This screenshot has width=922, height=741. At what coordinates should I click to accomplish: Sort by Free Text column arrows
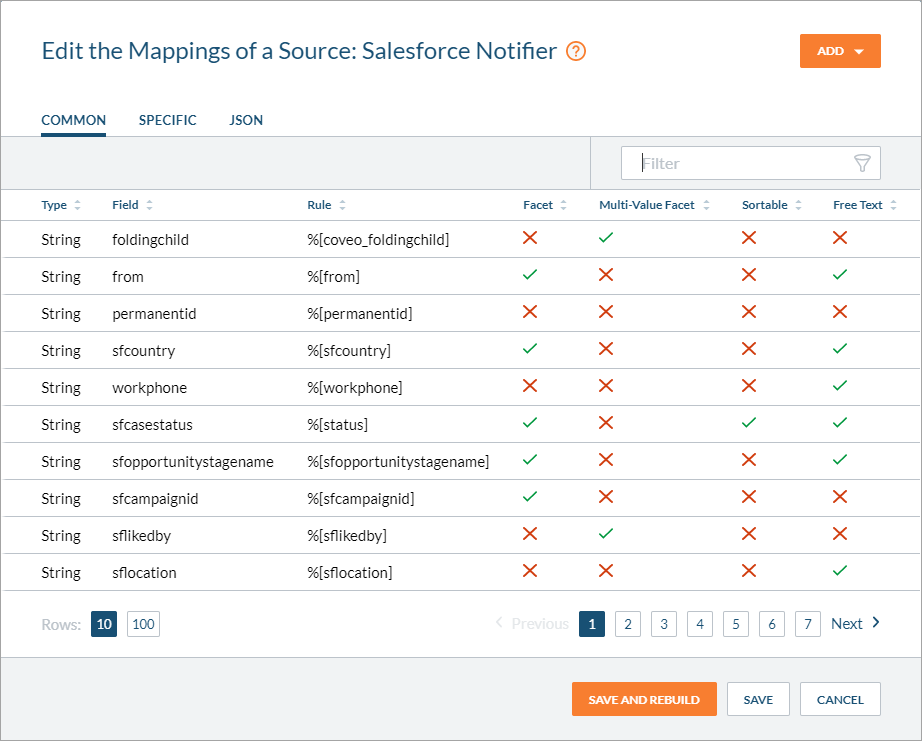coord(893,205)
